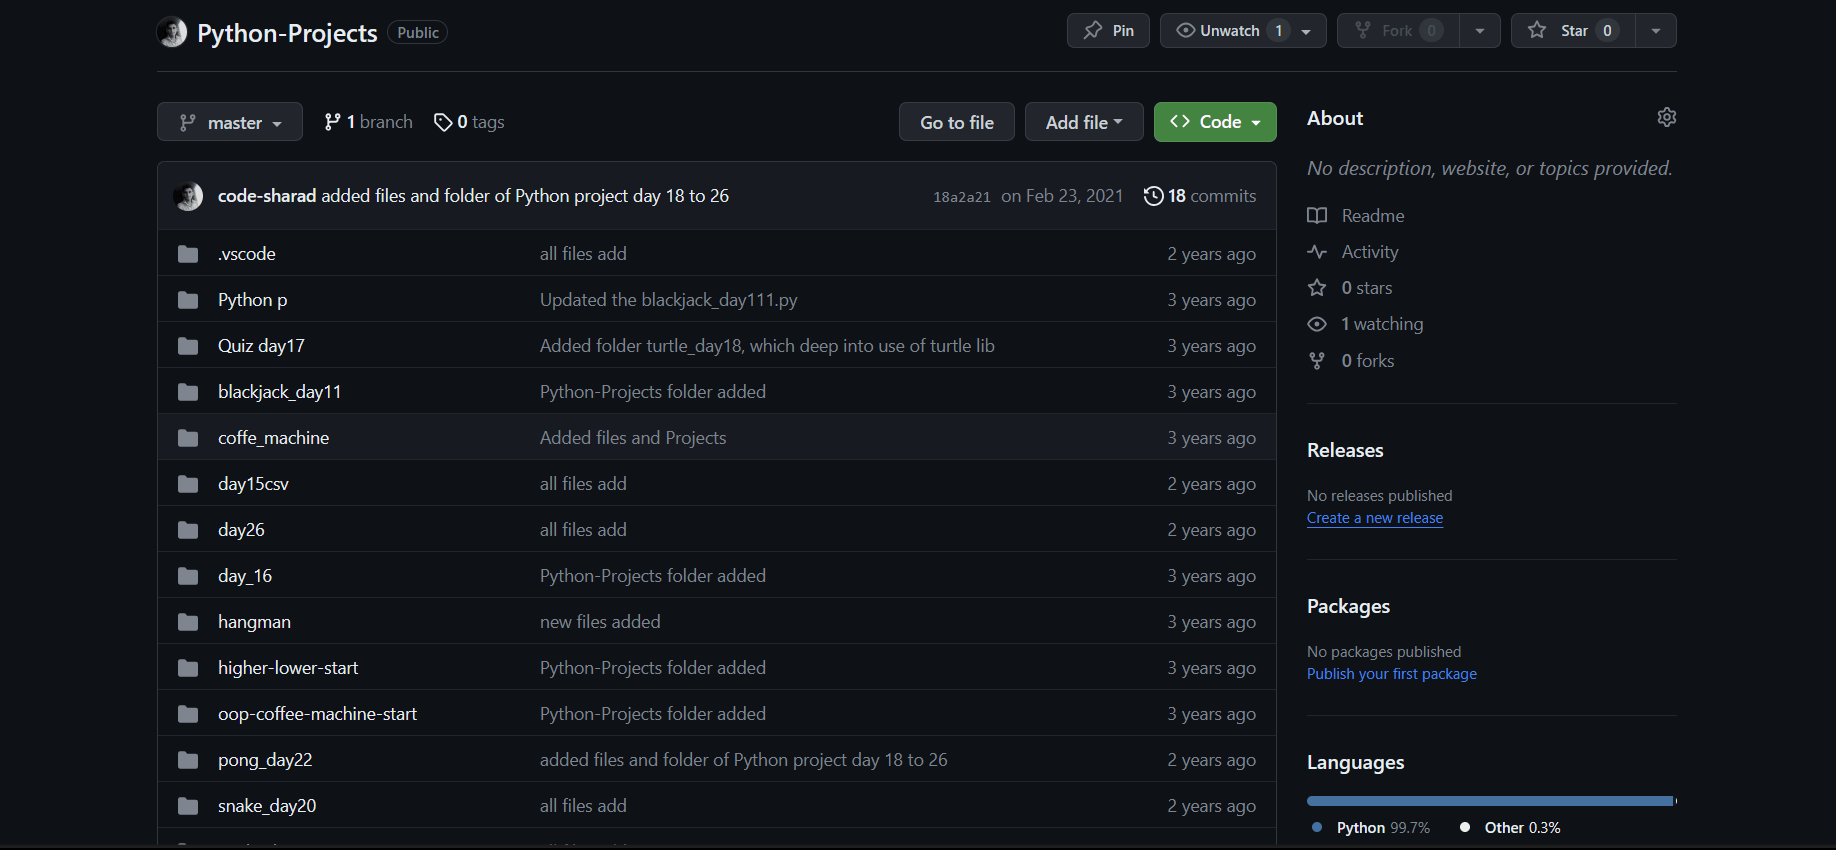The height and width of the screenshot is (850, 1836).
Task: View the 0 tags link
Action: [x=469, y=122]
